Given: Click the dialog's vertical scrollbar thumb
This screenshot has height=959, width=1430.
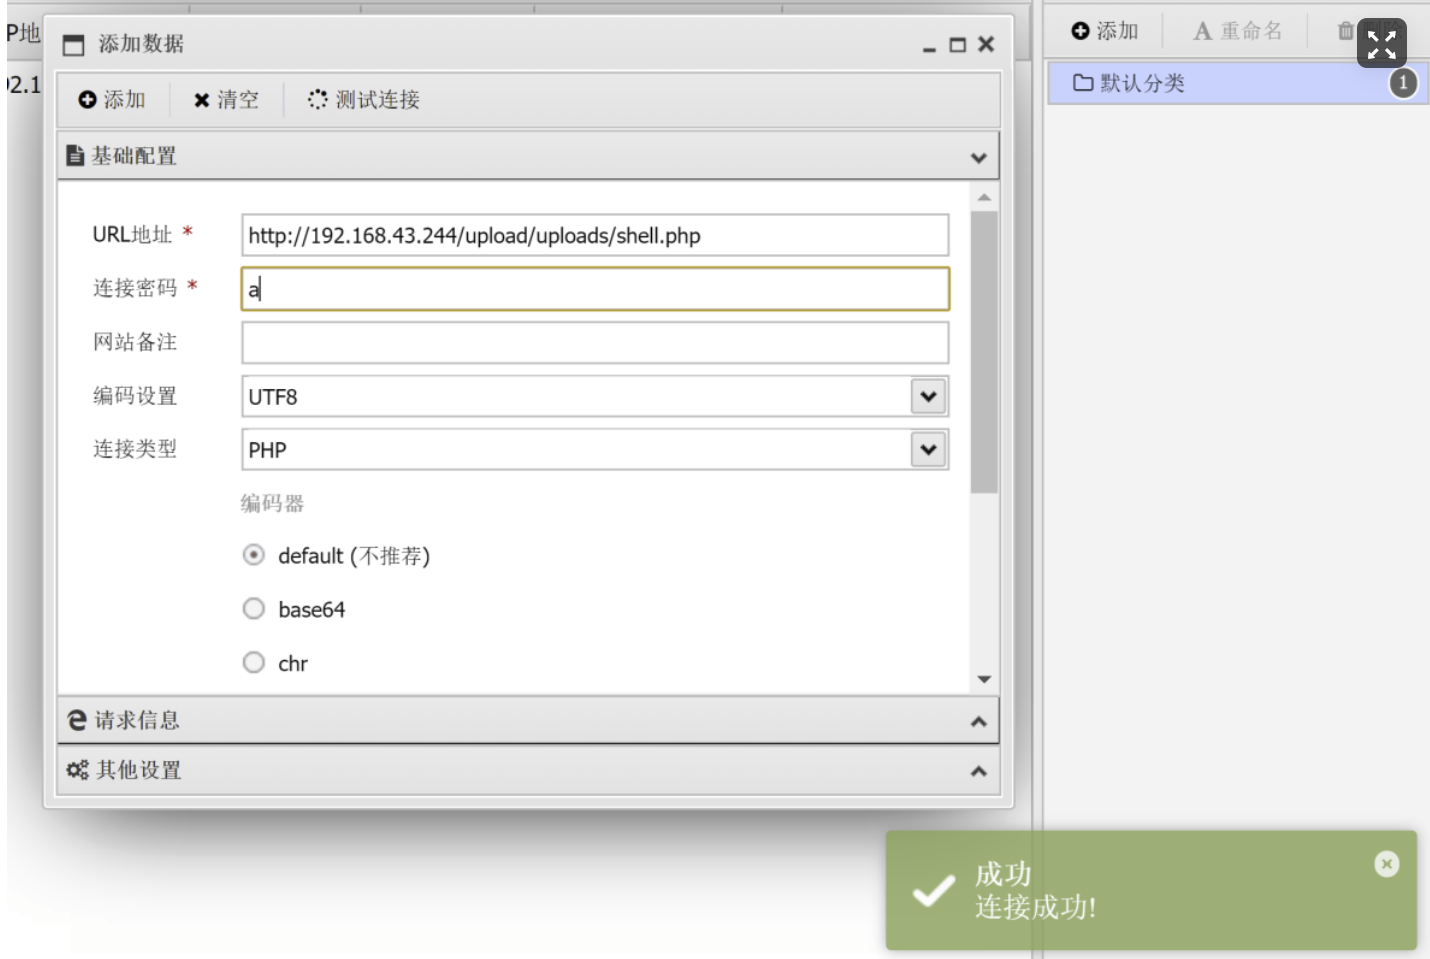Looking at the screenshot, I should 984,352.
